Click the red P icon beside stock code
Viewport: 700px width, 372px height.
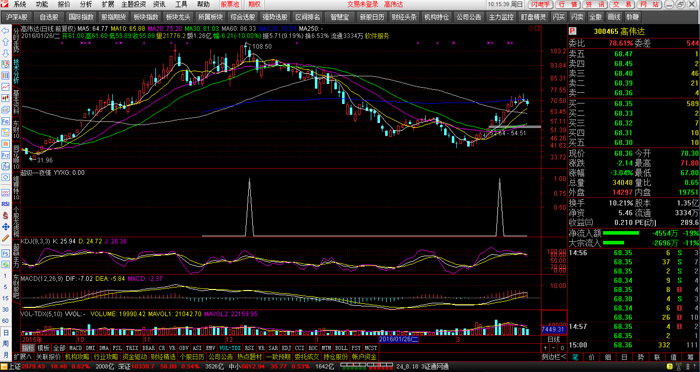coord(572,32)
